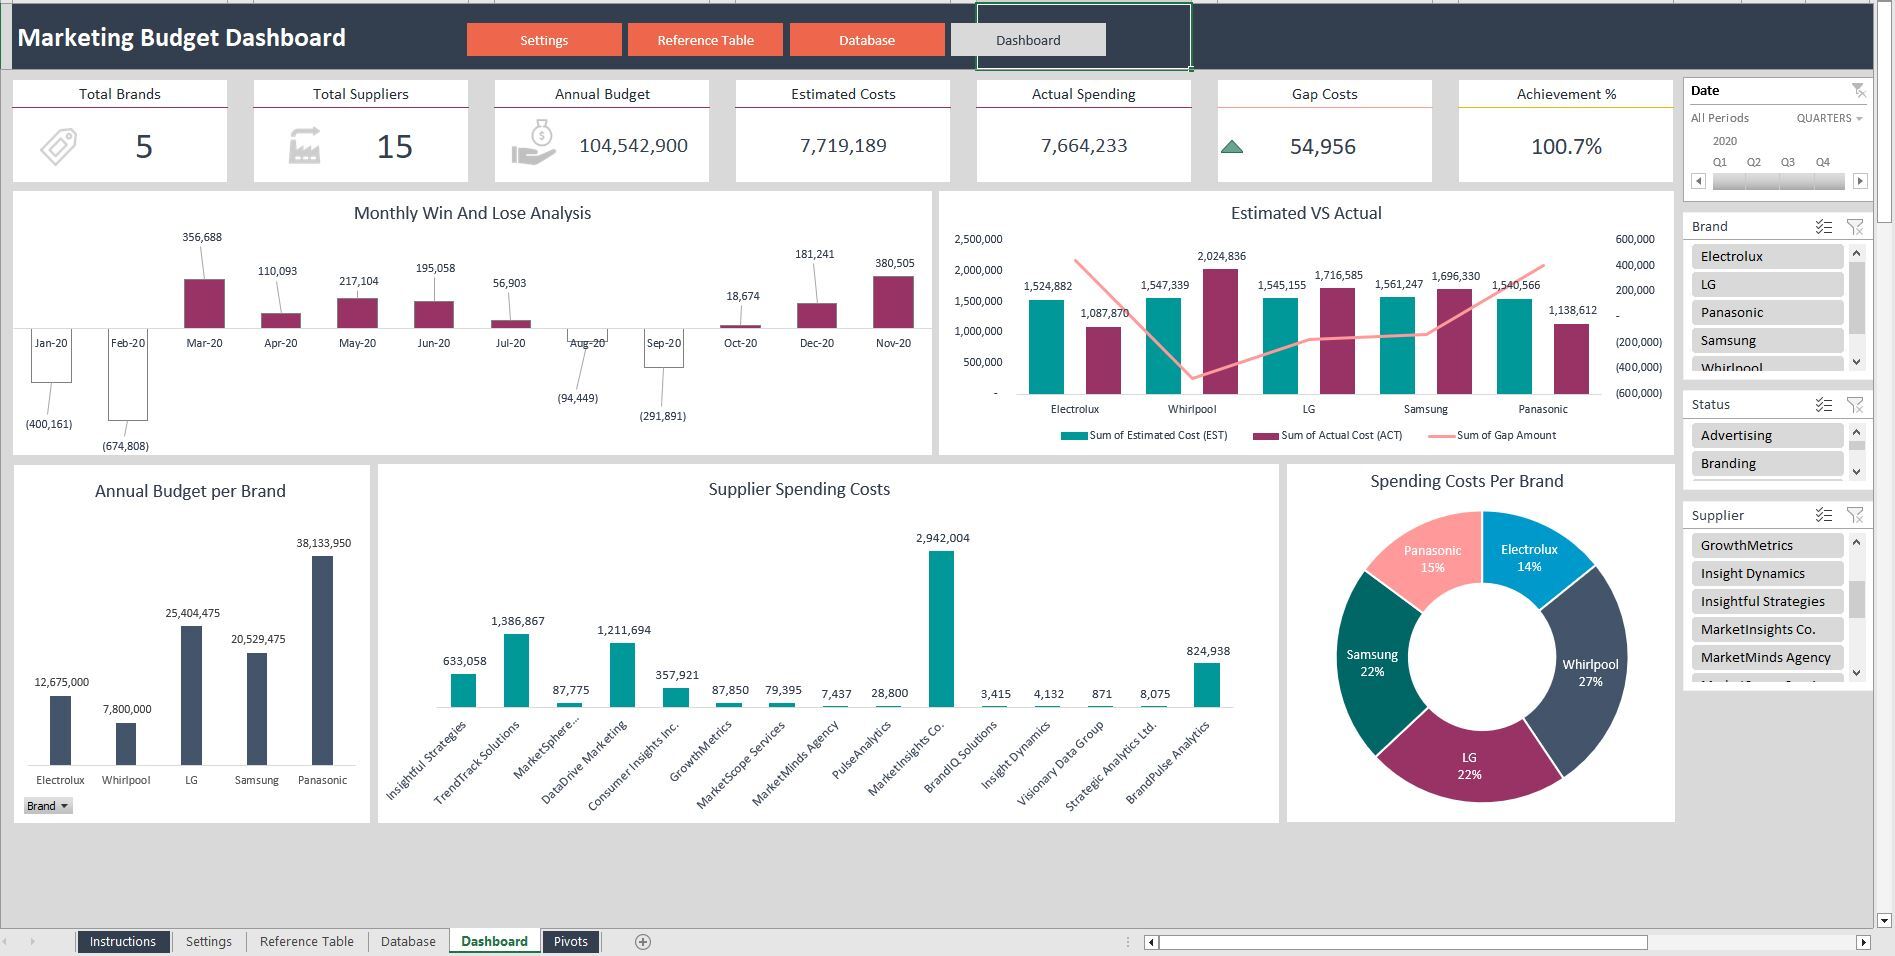Open the QUARTERS time level dropdown

coord(1829,118)
